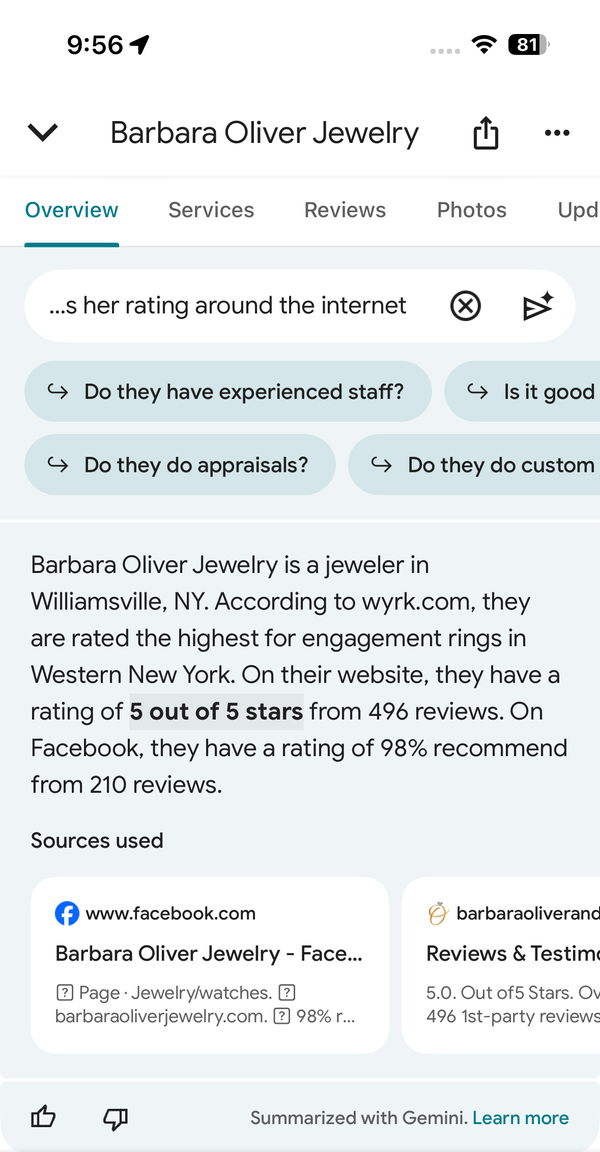Screen dimensions: 600x1152
Task: Ask "Do they do appraisals?"
Action: point(180,465)
